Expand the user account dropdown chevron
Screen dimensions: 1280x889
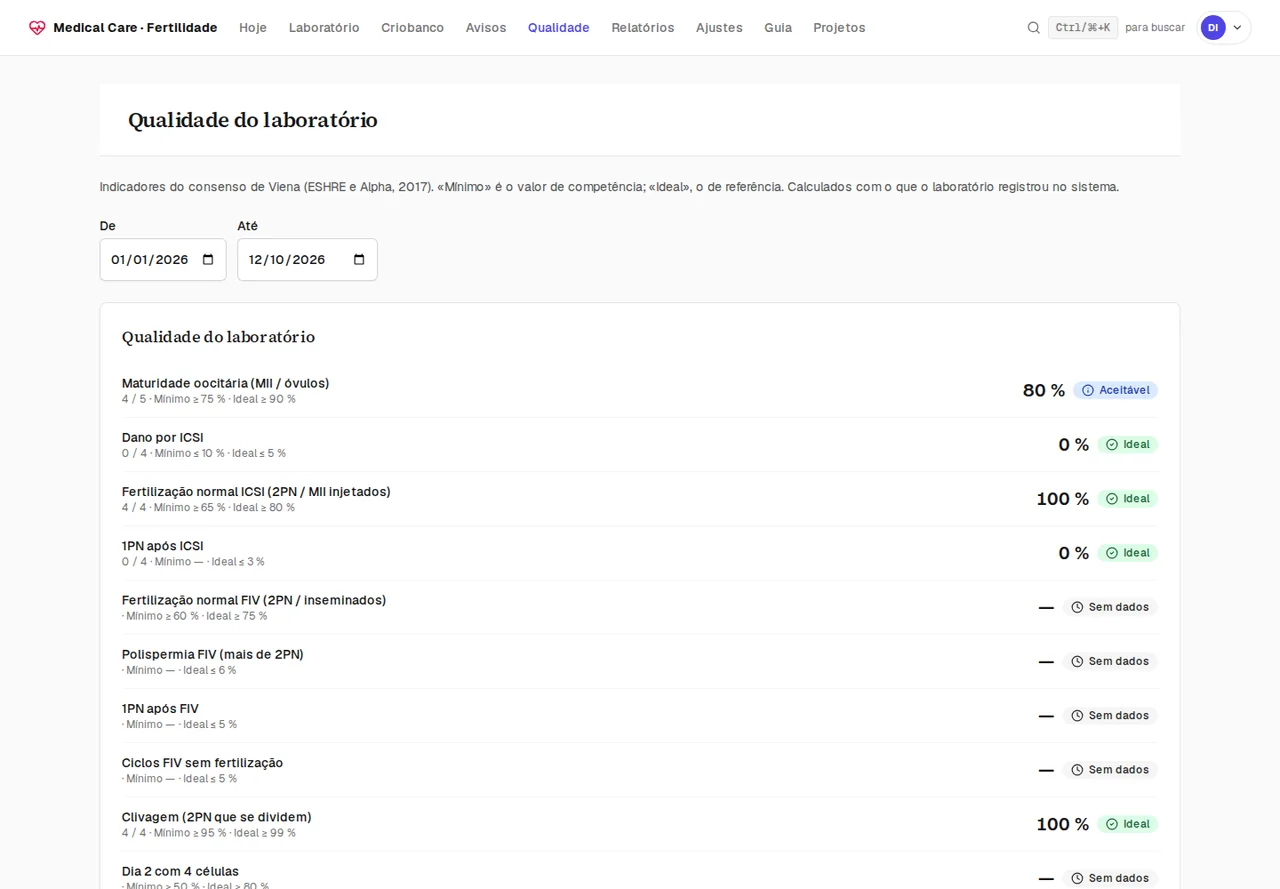(x=1237, y=28)
